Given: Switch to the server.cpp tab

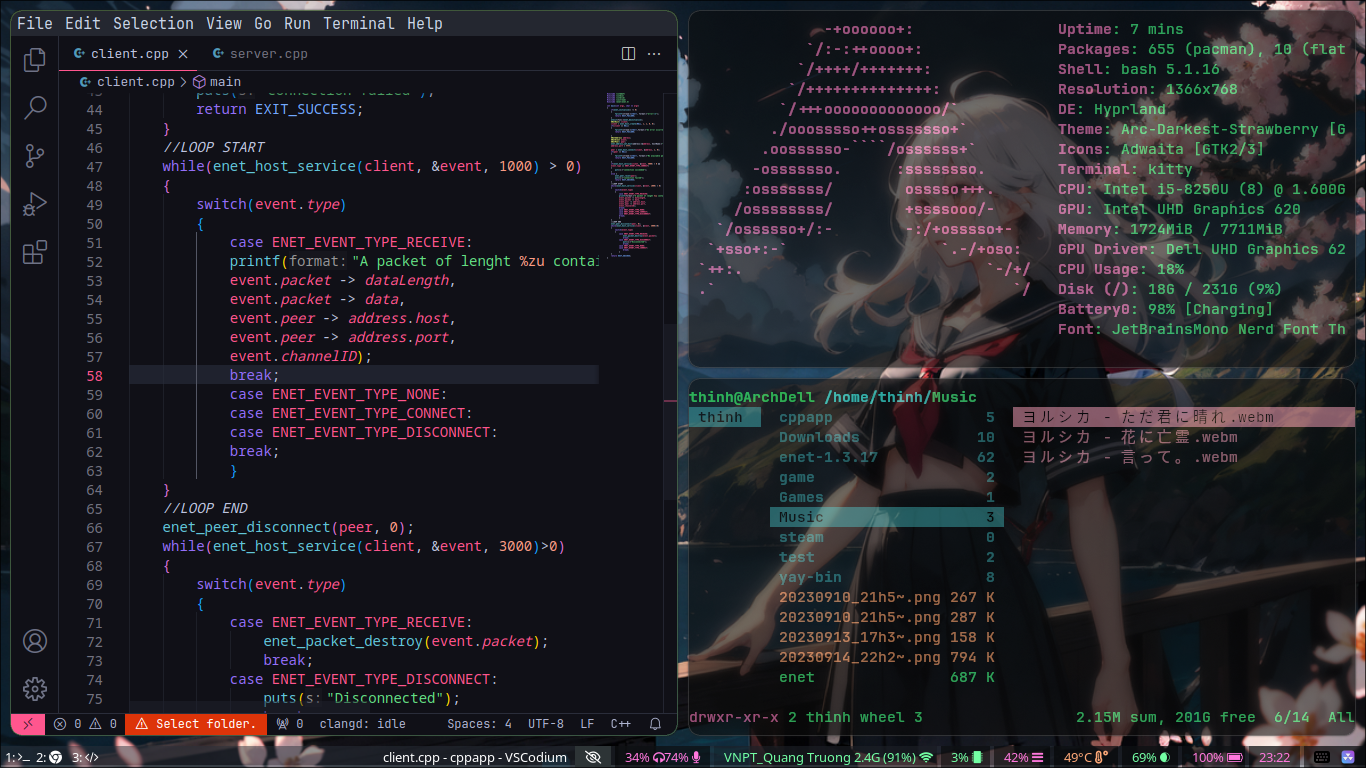Looking at the screenshot, I should click(260, 54).
